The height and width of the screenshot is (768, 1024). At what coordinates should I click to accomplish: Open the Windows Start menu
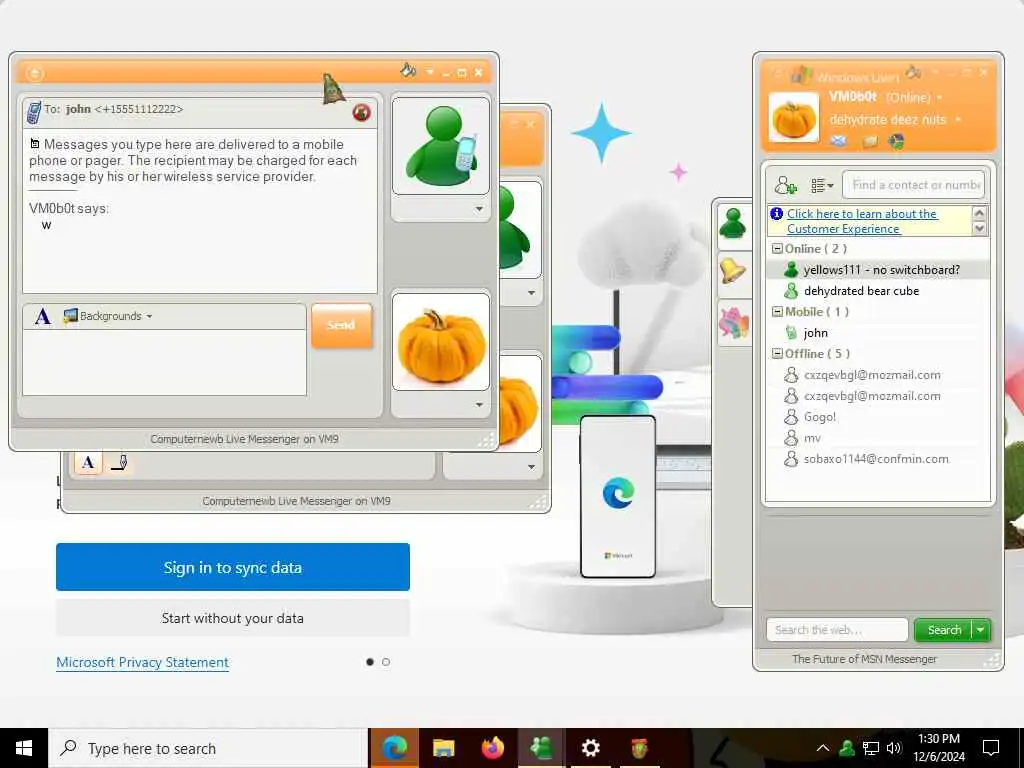click(x=24, y=748)
